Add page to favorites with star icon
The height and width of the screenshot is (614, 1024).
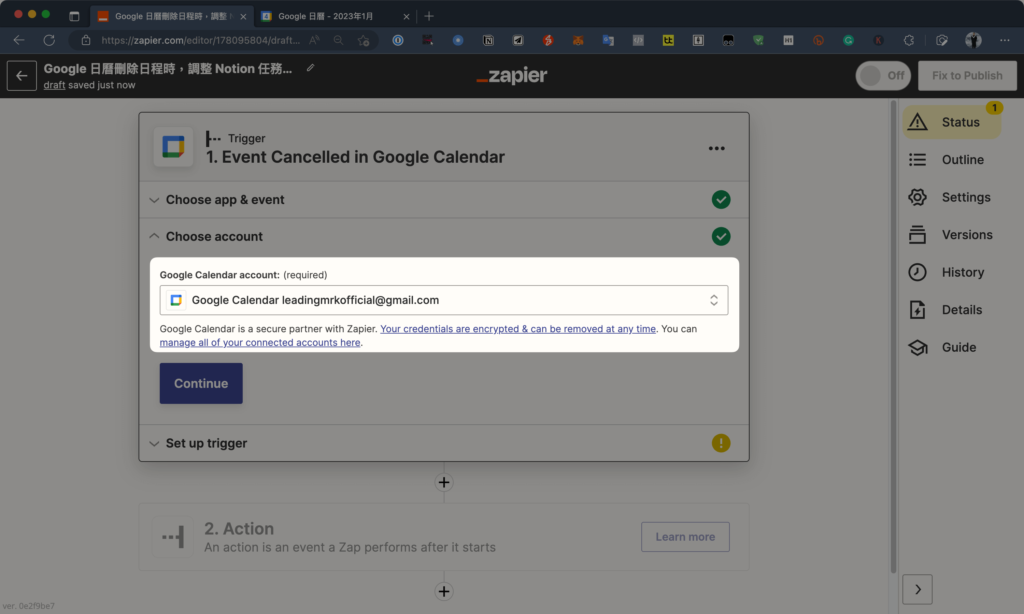364,40
